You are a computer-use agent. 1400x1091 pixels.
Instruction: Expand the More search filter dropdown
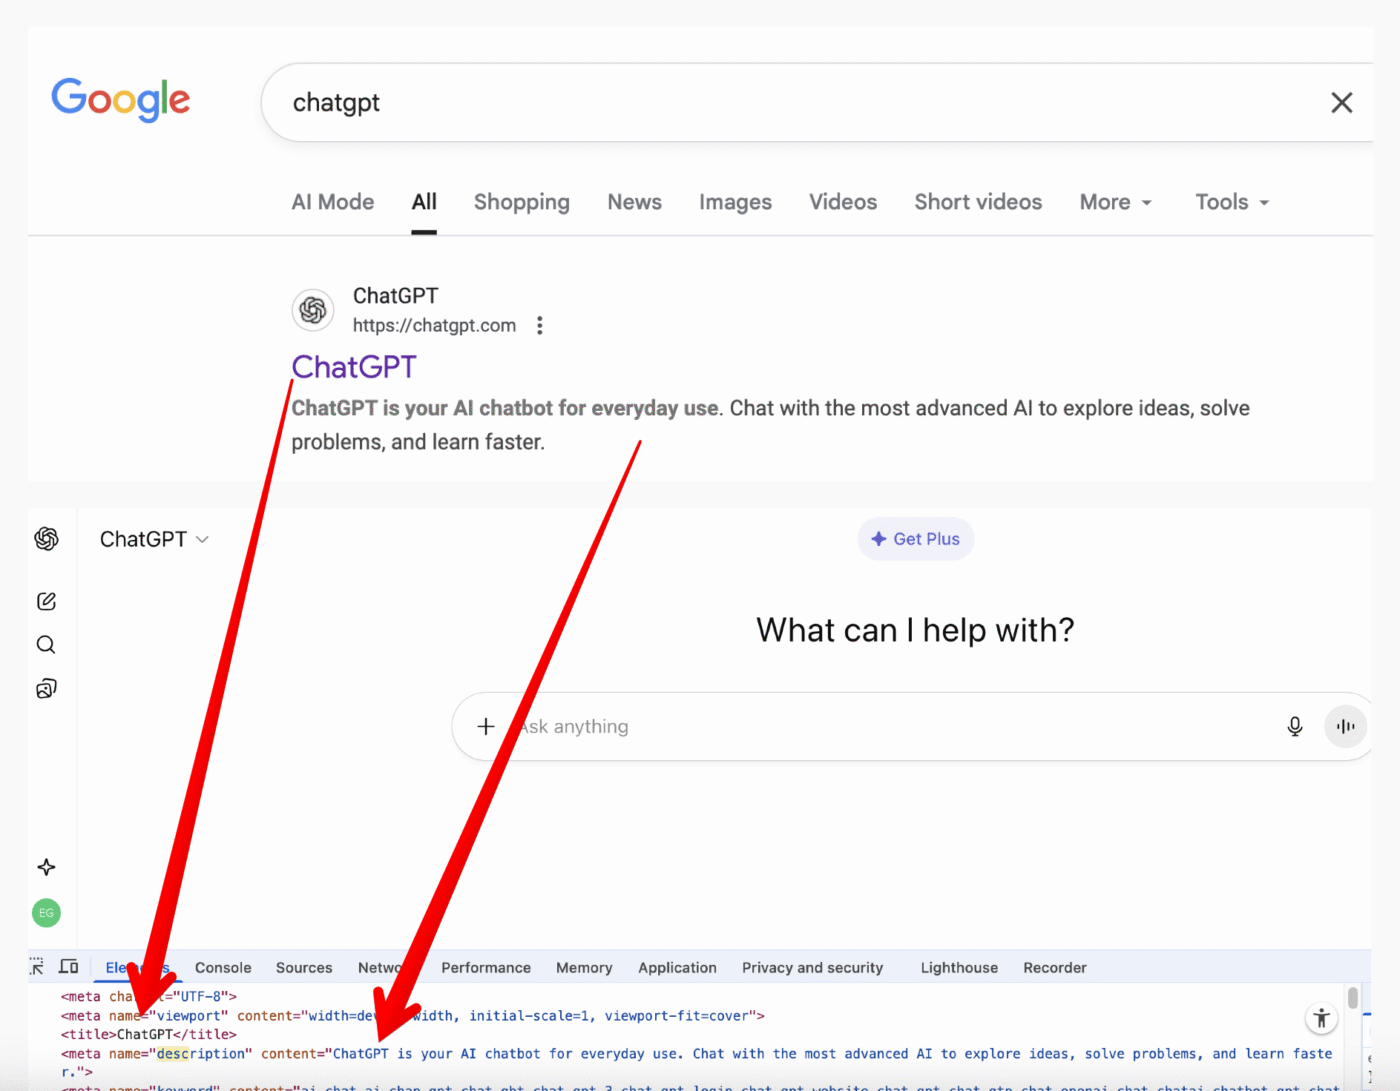click(x=1115, y=203)
